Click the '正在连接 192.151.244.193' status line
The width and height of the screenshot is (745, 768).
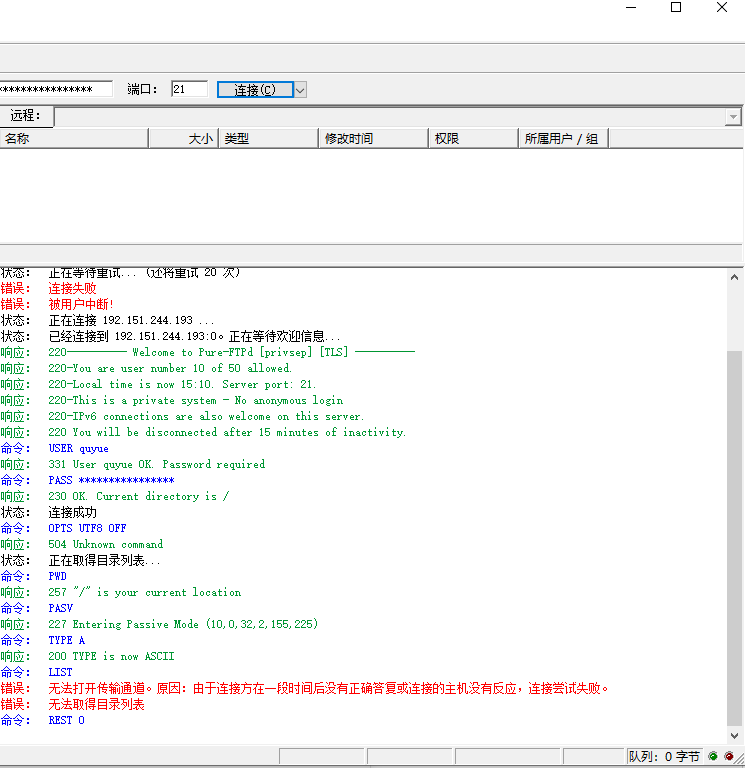pyautogui.click(x=131, y=320)
